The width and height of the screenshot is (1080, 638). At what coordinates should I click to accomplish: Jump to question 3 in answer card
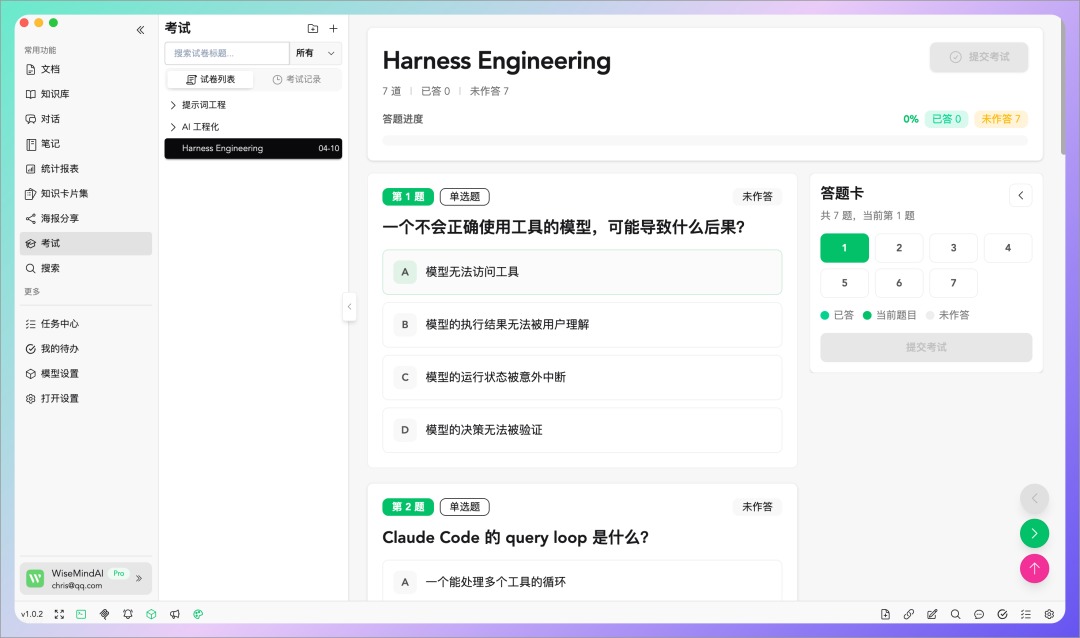click(x=953, y=248)
